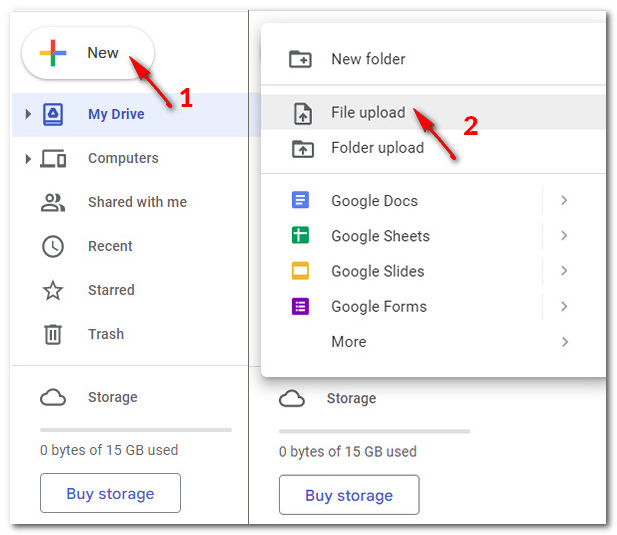Click the storage usage bar under left Storage

[136, 430]
